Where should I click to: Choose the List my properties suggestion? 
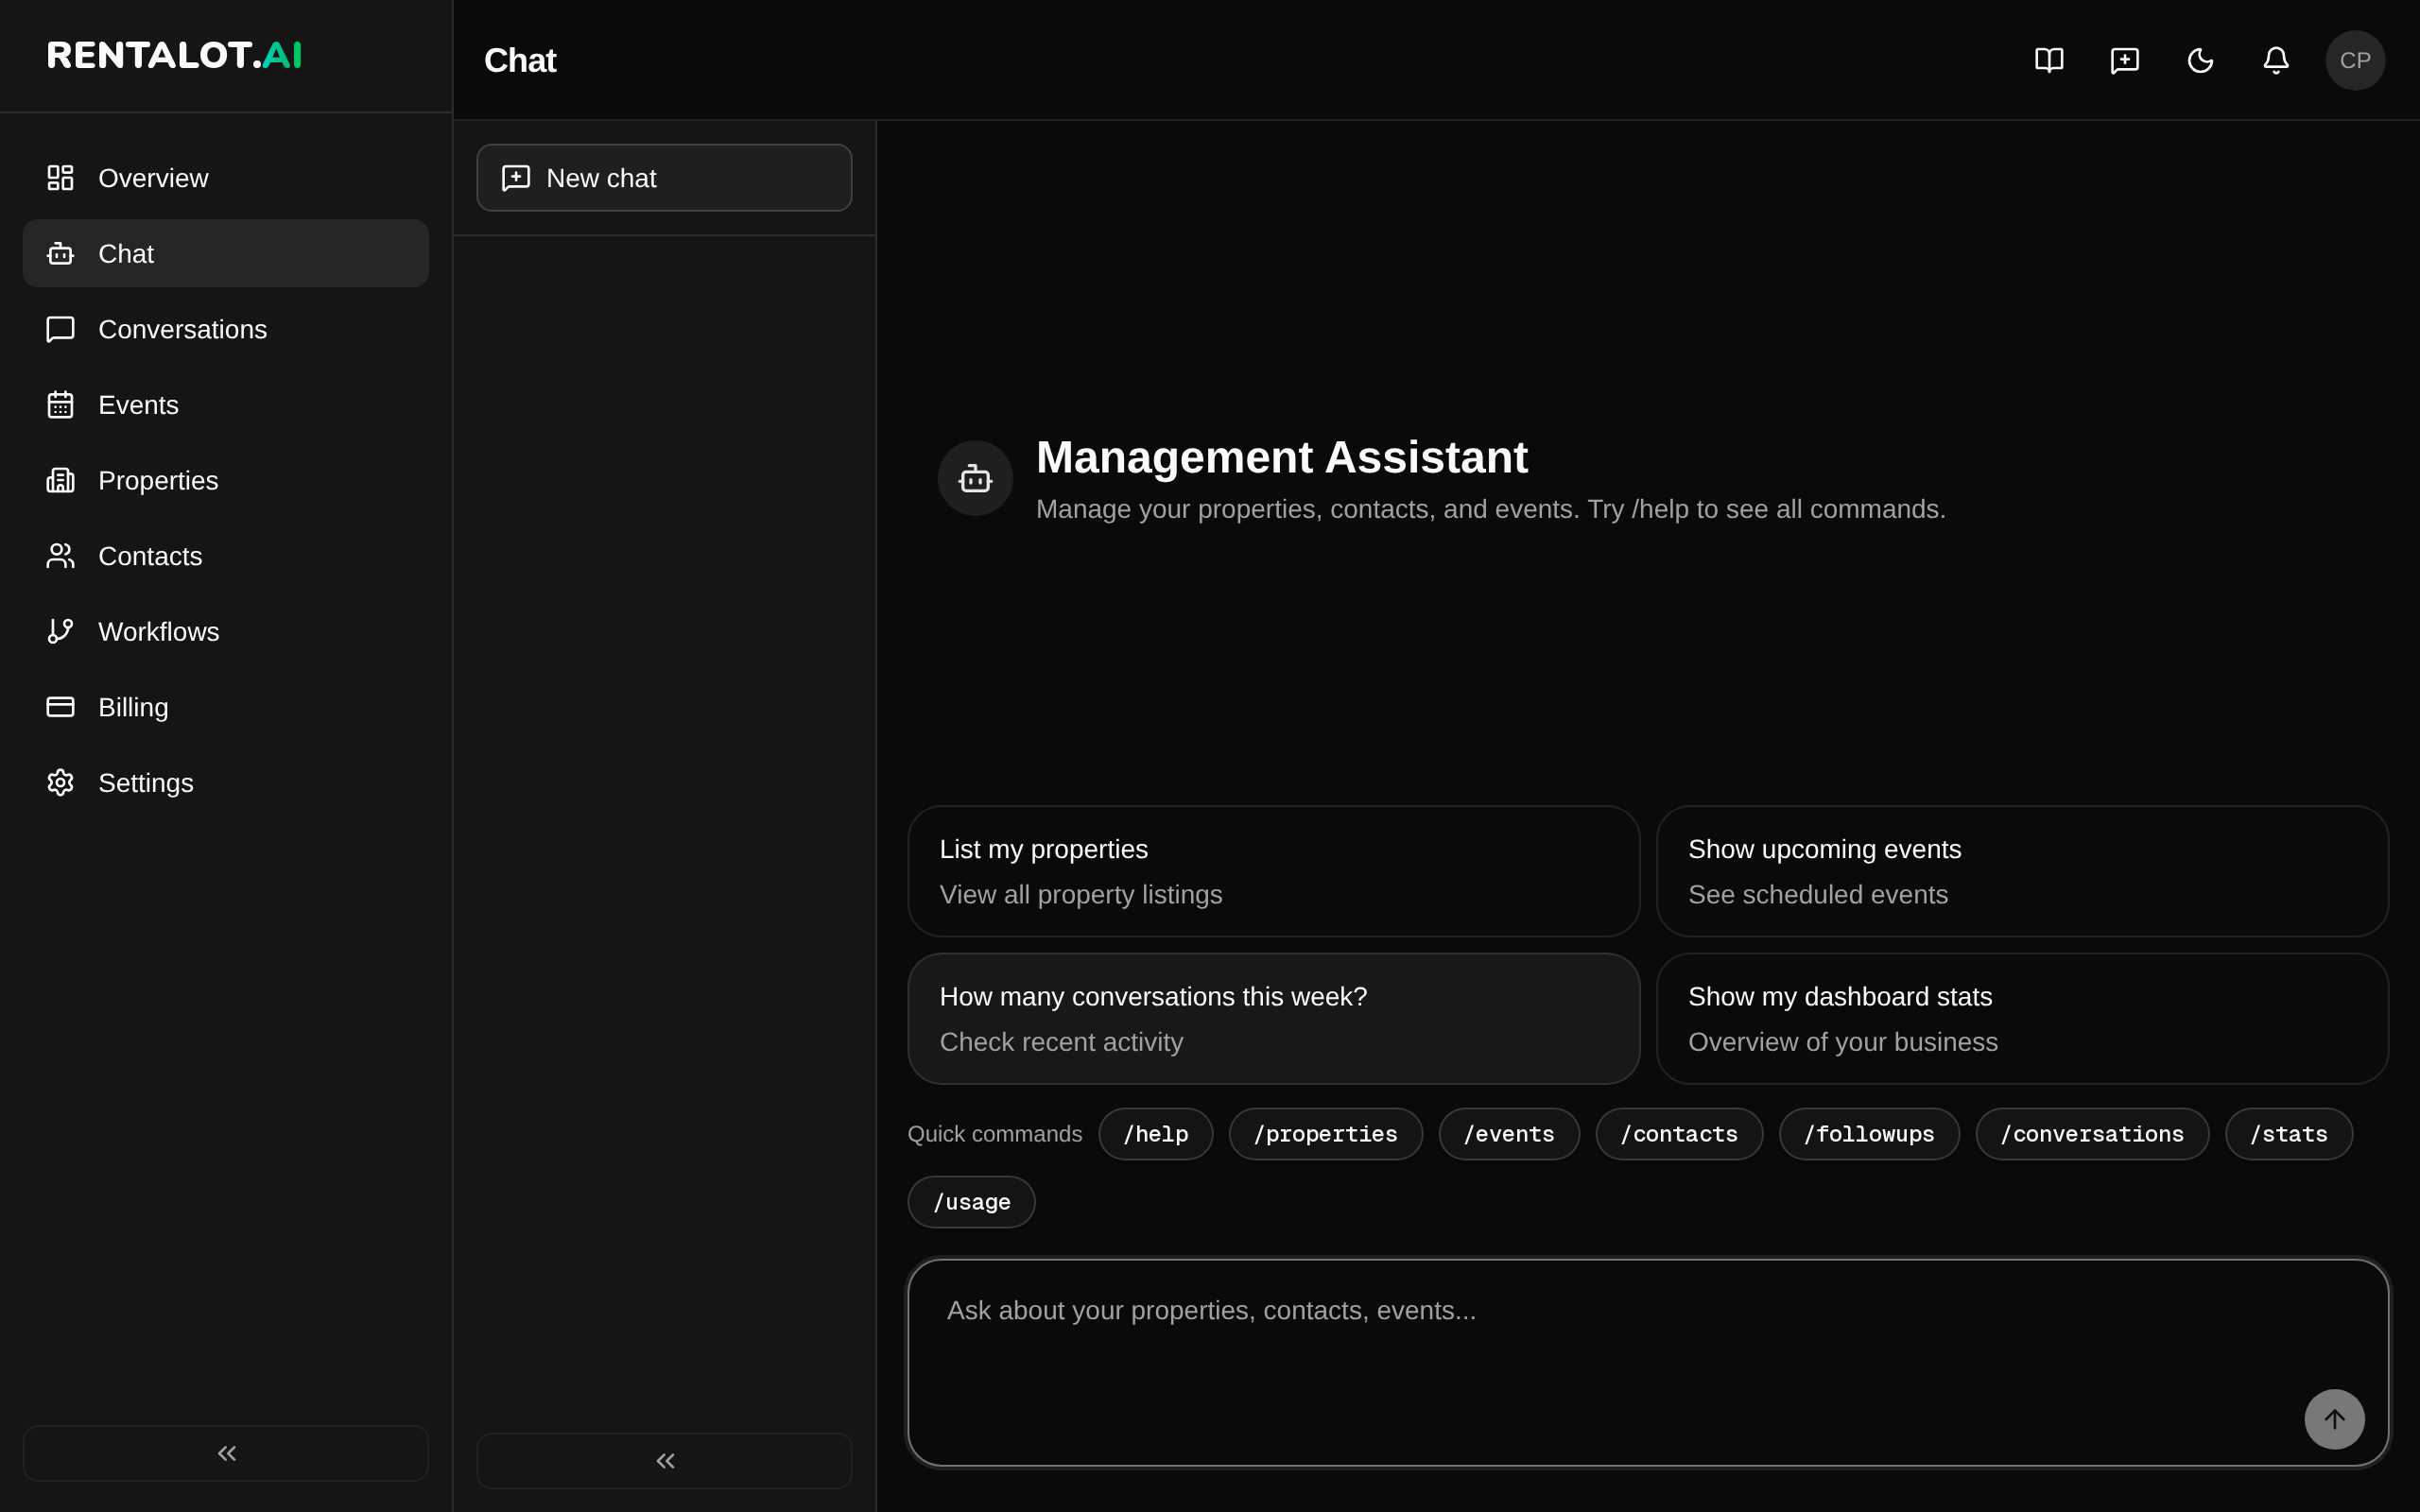1273,871
